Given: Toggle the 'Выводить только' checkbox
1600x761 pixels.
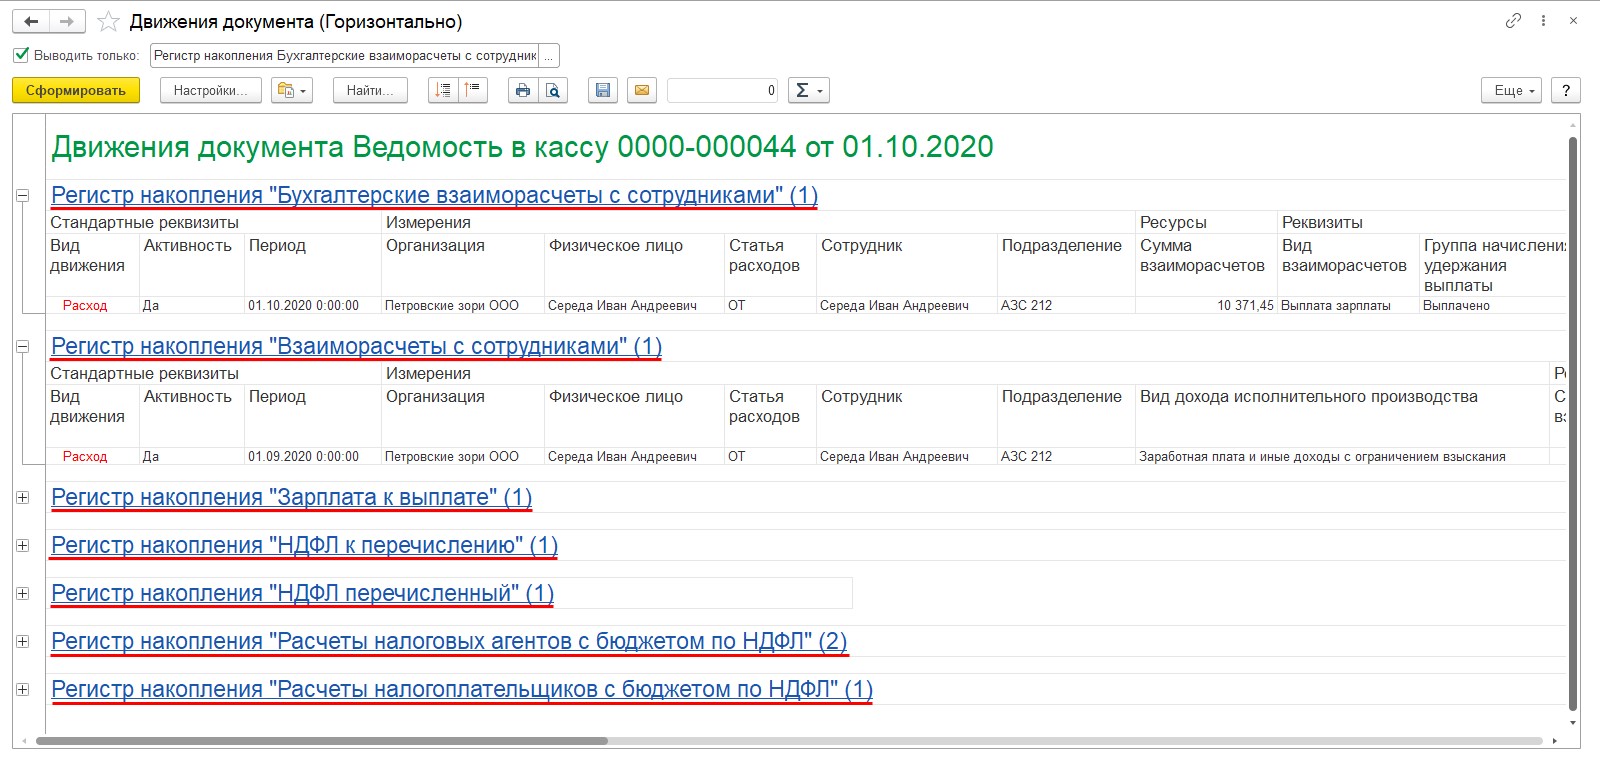Looking at the screenshot, I should [x=21, y=55].
